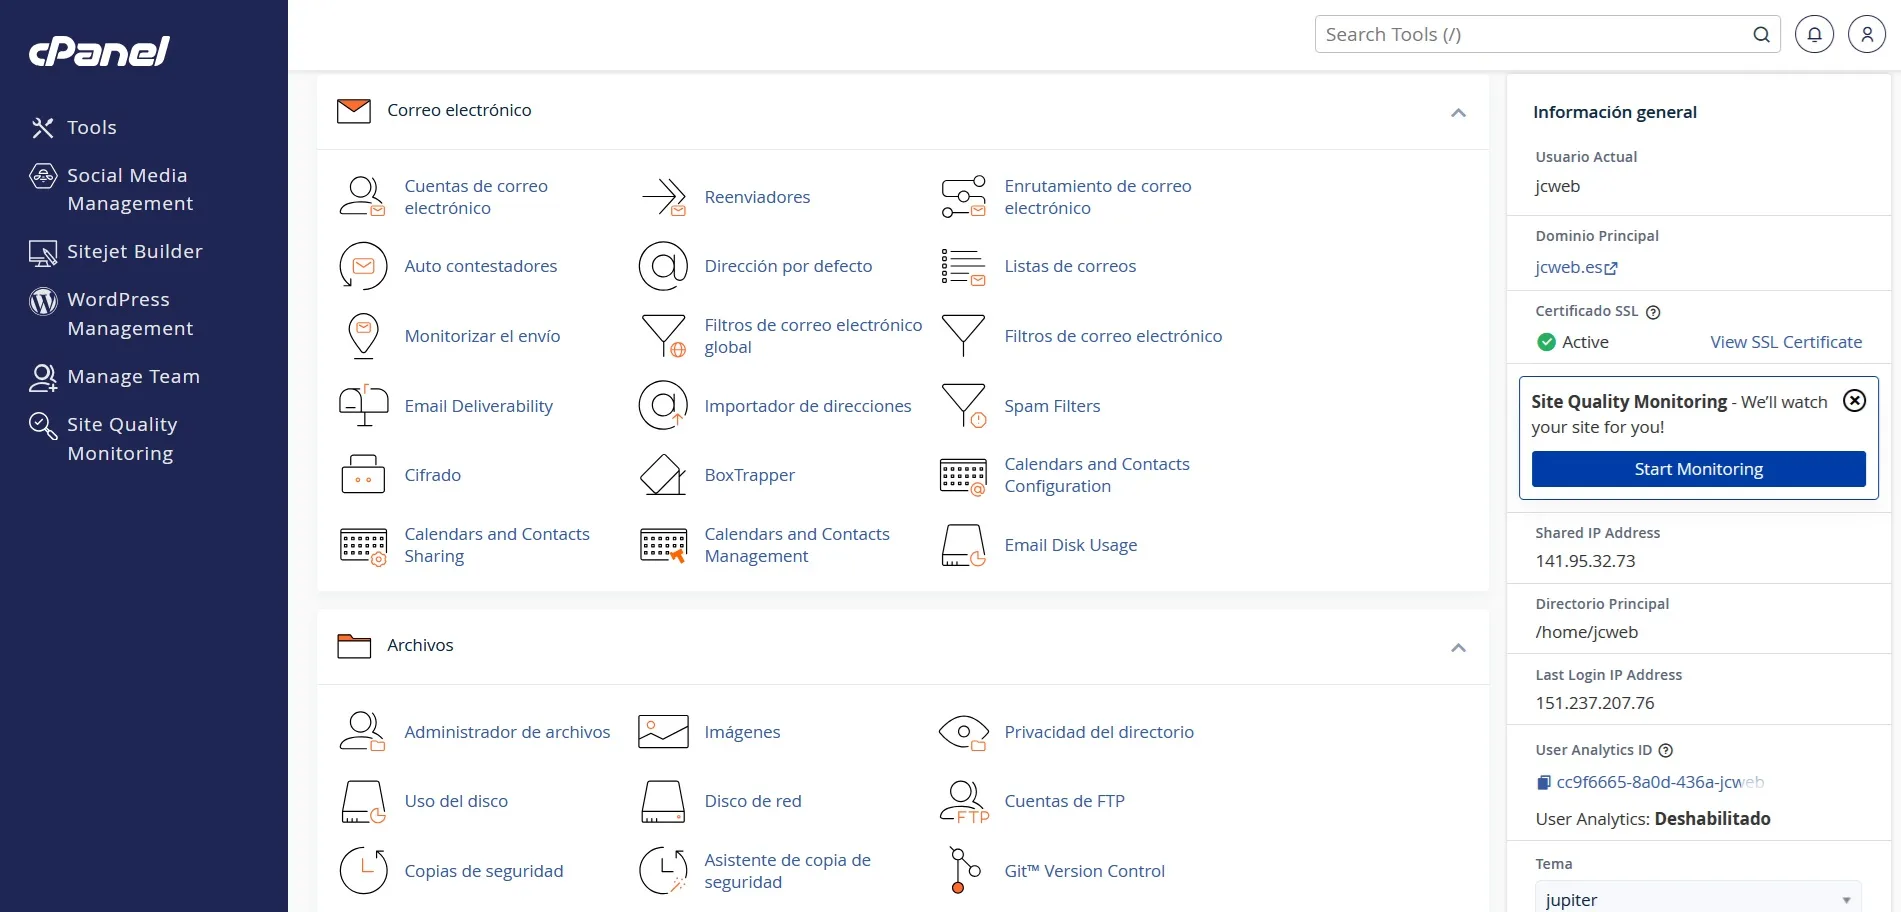Open the Auto contestadores tool
Viewport: 1901px width, 912px height.
[x=480, y=266]
